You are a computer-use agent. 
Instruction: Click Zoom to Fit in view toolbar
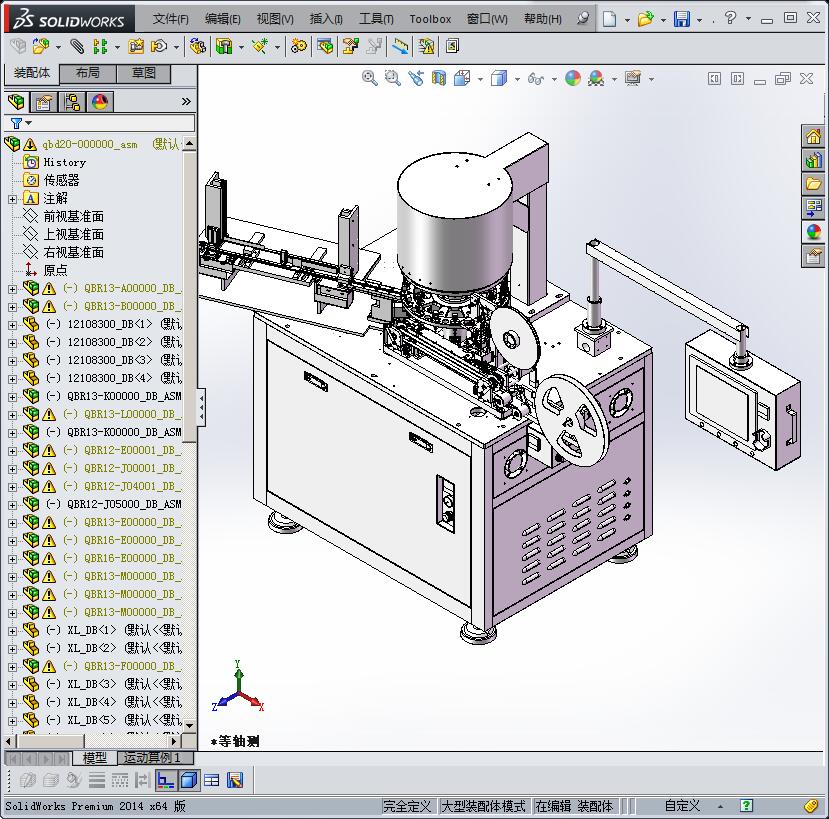tap(370, 79)
